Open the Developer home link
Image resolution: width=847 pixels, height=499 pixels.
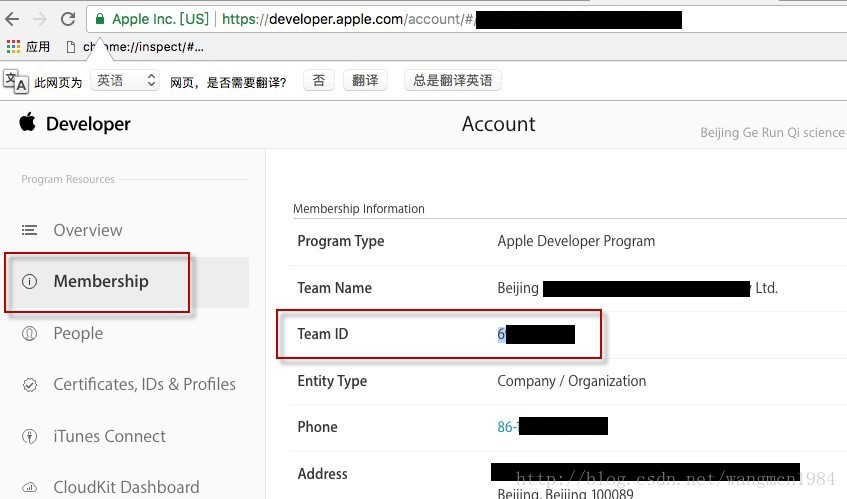pos(88,124)
